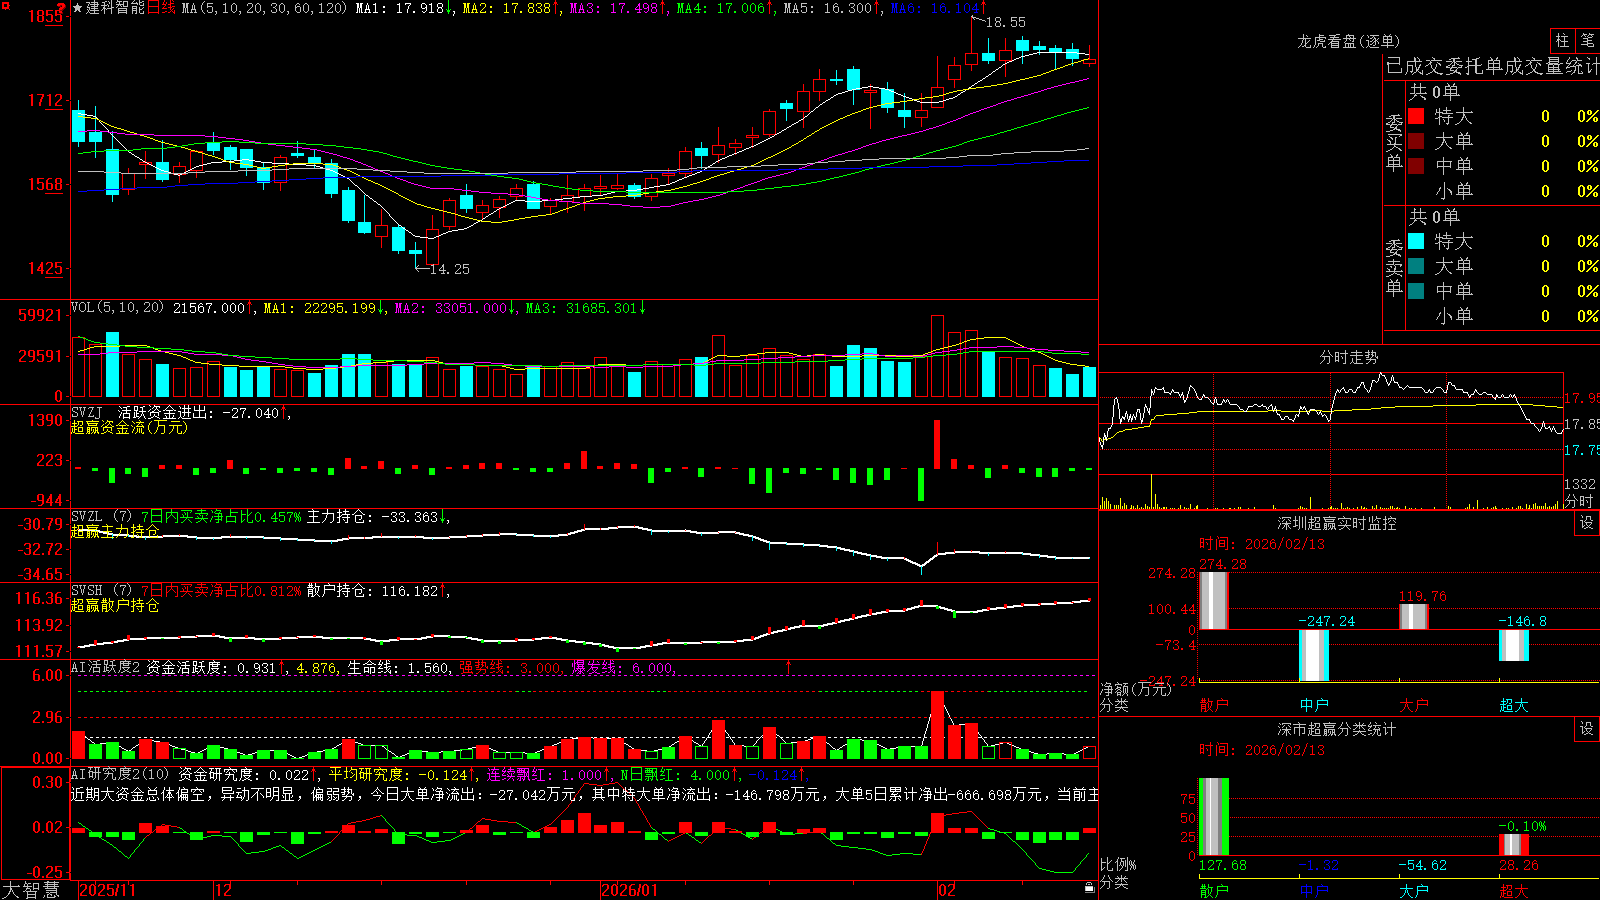Click the SVZL (7) indicator label
The width and height of the screenshot is (1600, 900).
click(101, 517)
